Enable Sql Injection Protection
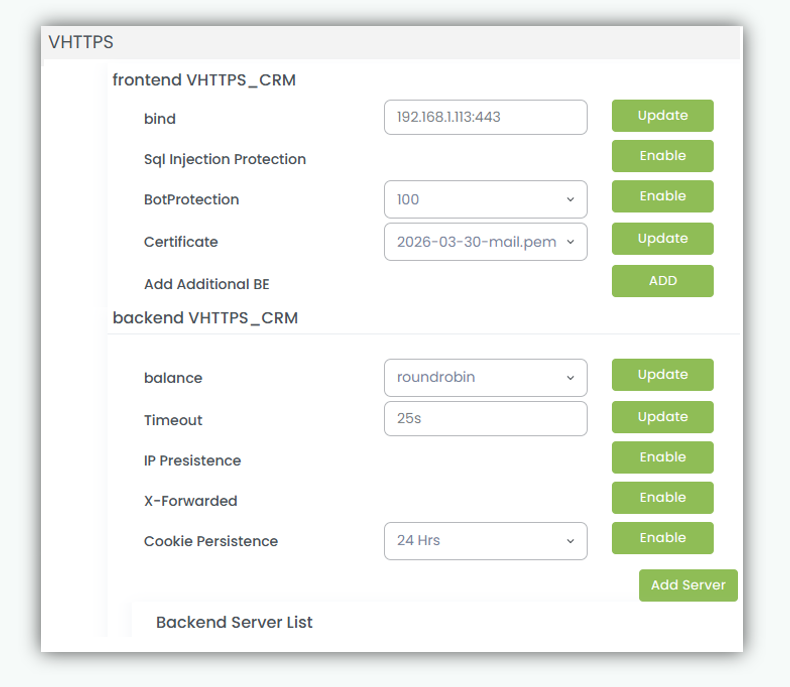This screenshot has height=687, width=790. click(x=662, y=156)
